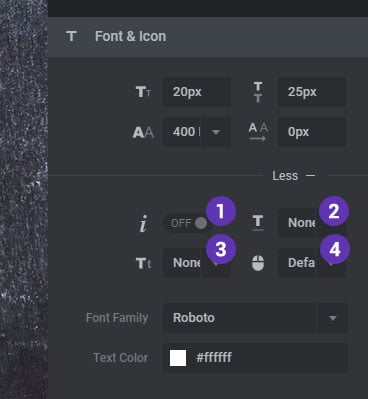Click the text transform Tt icon
The width and height of the screenshot is (368, 399).
pyautogui.click(x=143, y=263)
